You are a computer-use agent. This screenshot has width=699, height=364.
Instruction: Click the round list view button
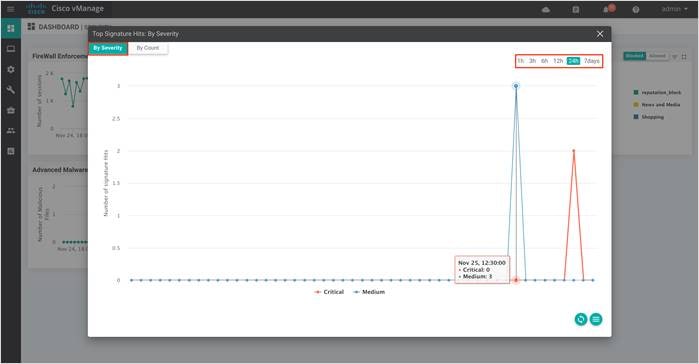[596, 319]
